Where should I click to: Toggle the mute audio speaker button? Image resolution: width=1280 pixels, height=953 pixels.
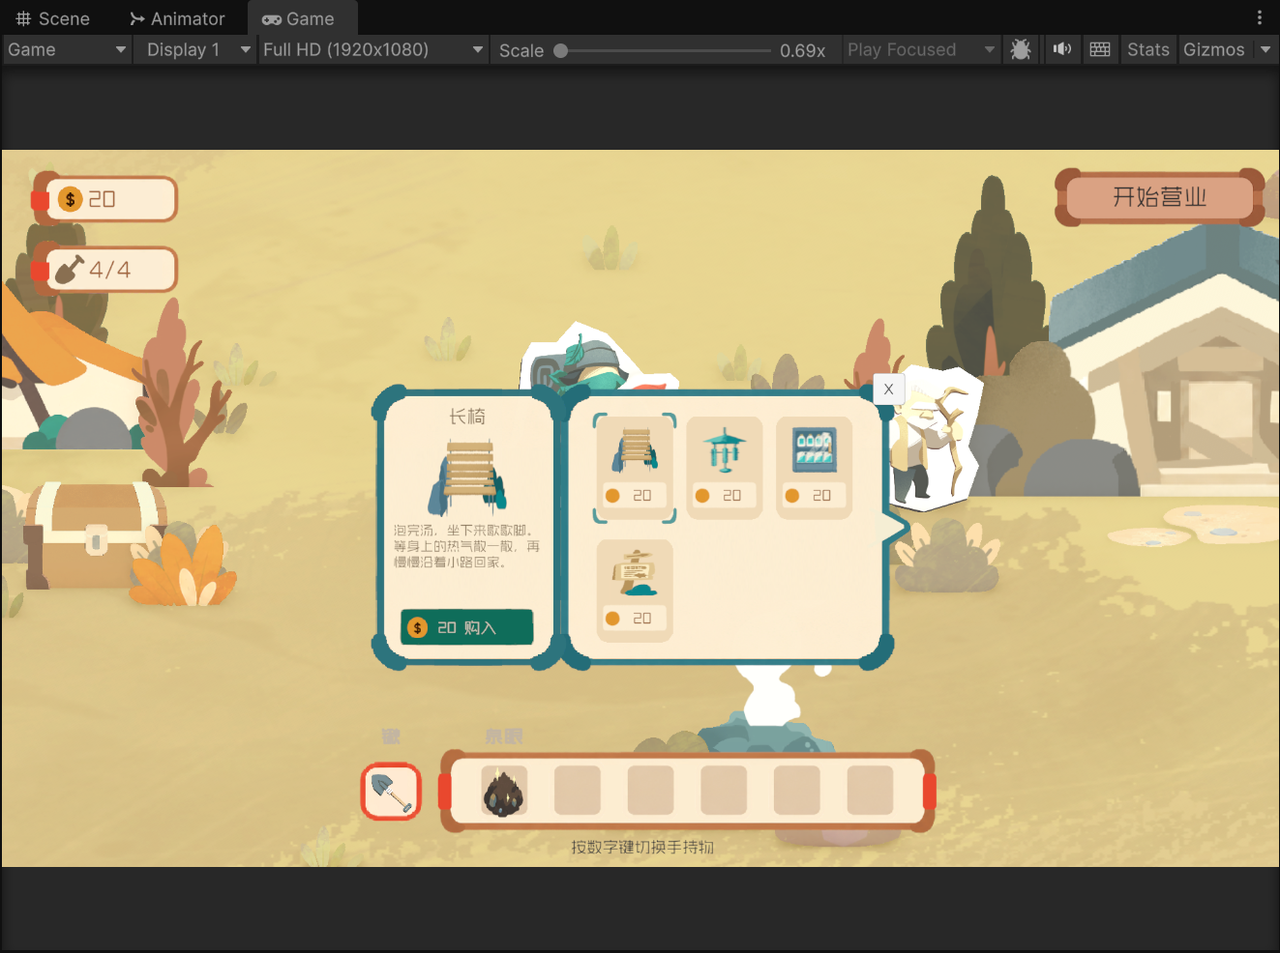[x=1061, y=49]
